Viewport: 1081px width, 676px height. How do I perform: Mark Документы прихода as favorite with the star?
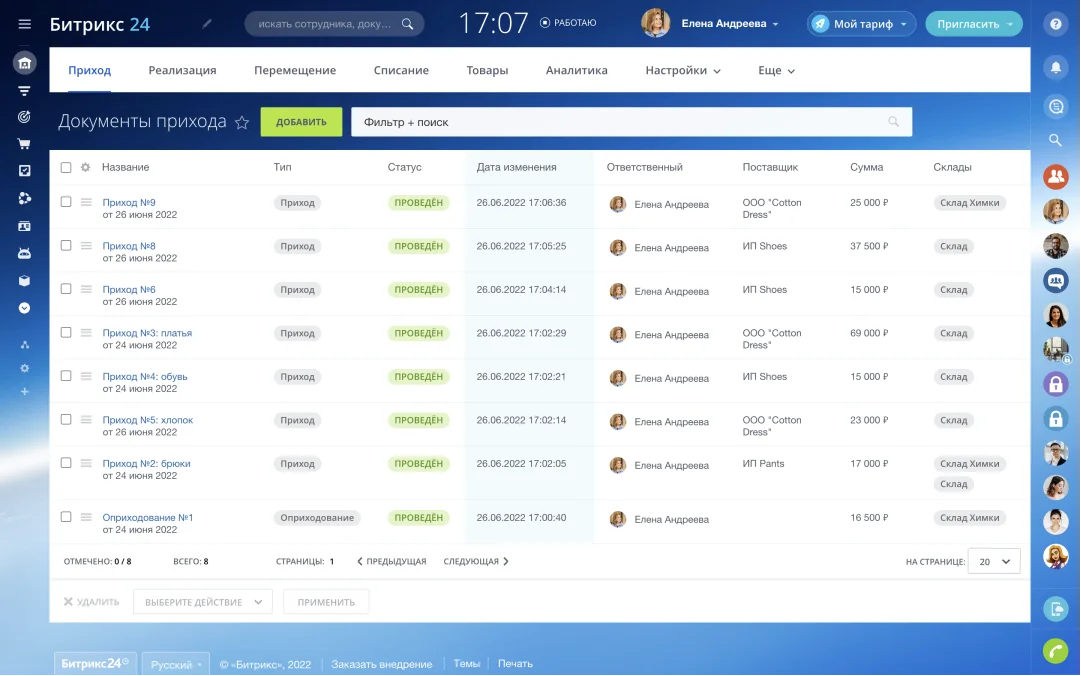pyautogui.click(x=242, y=121)
